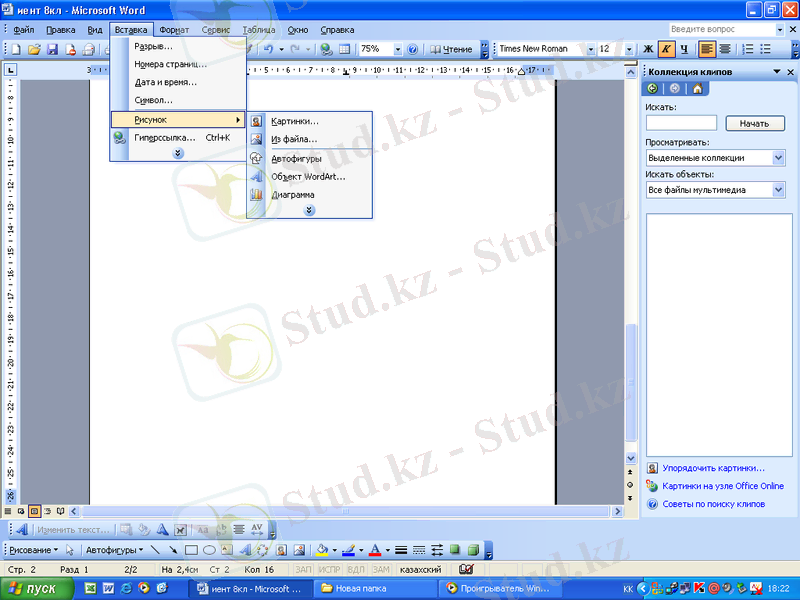
Task: Open the 'Все файлы мультимедиа' dropdown
Action: [778, 190]
